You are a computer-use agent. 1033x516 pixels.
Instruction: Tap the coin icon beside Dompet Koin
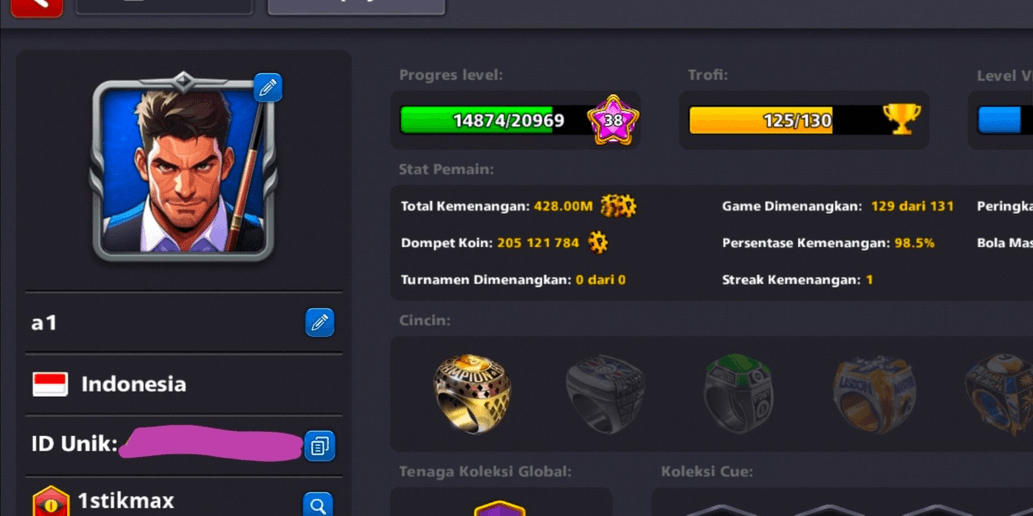point(598,243)
